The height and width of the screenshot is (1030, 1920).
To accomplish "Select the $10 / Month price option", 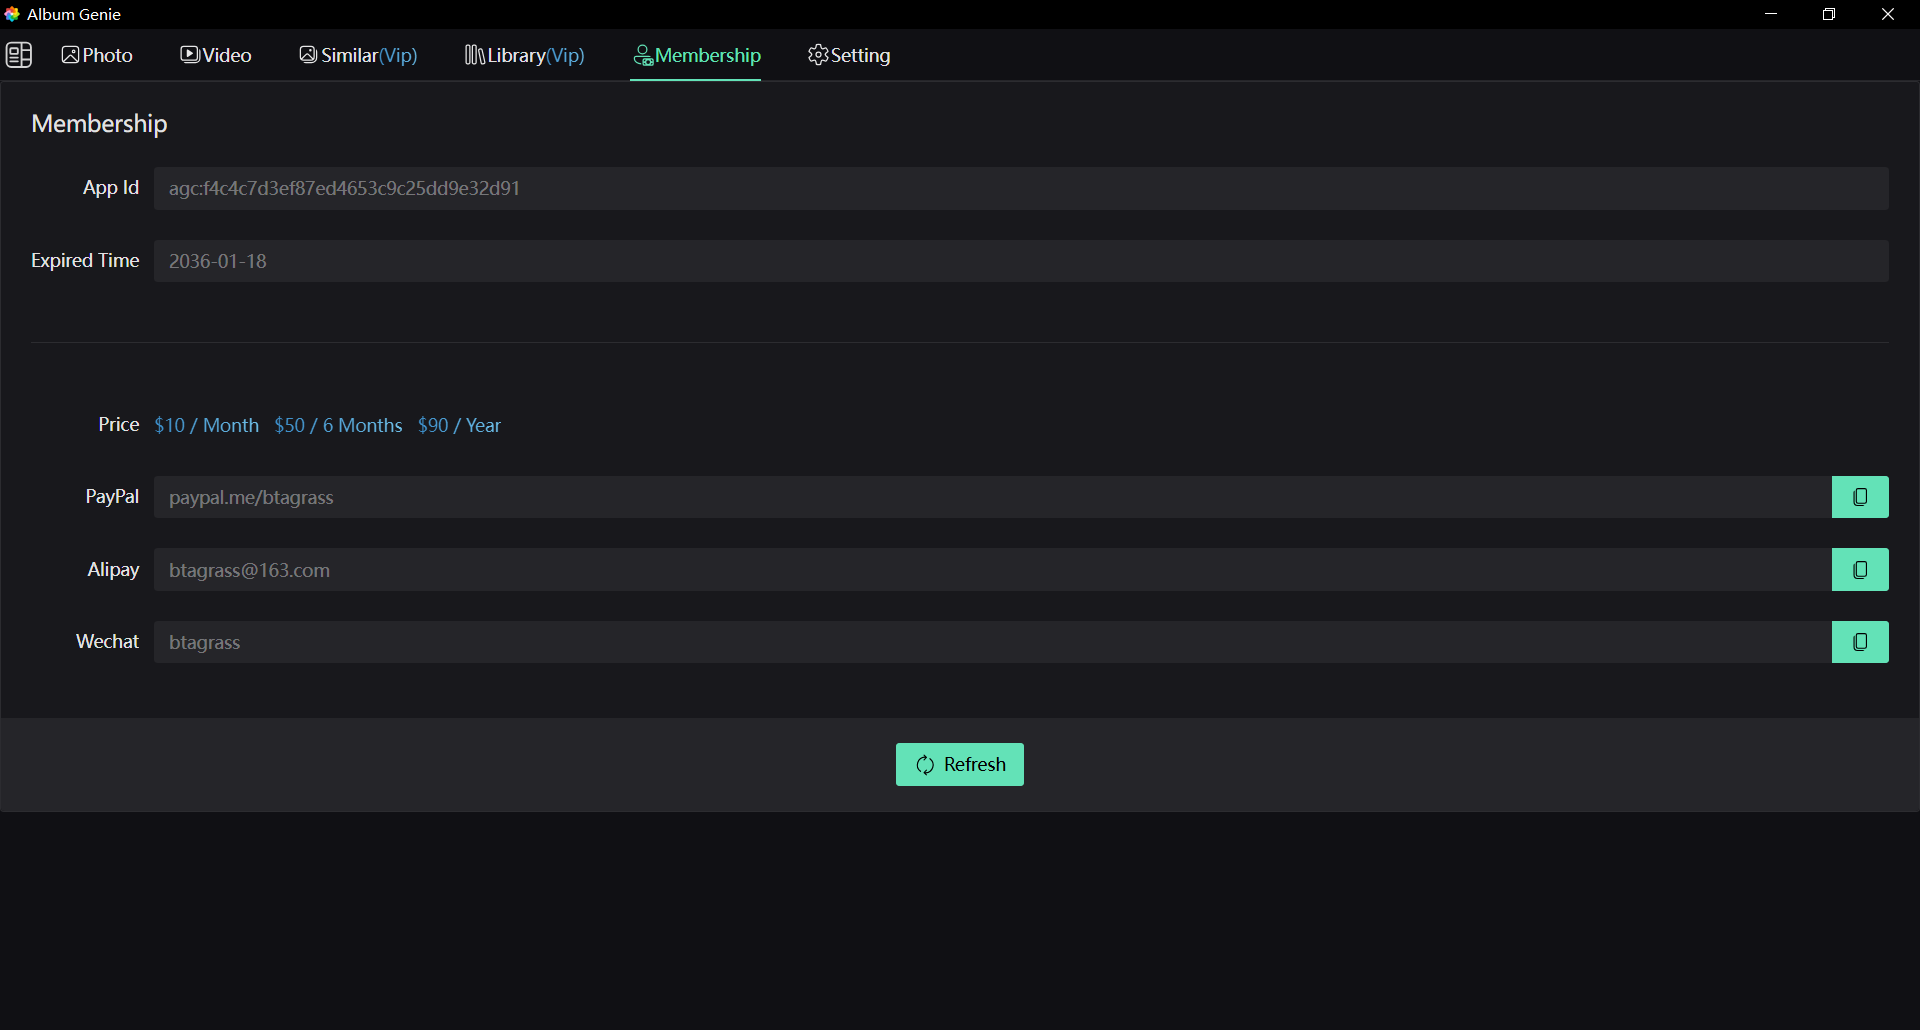I will pyautogui.click(x=205, y=425).
